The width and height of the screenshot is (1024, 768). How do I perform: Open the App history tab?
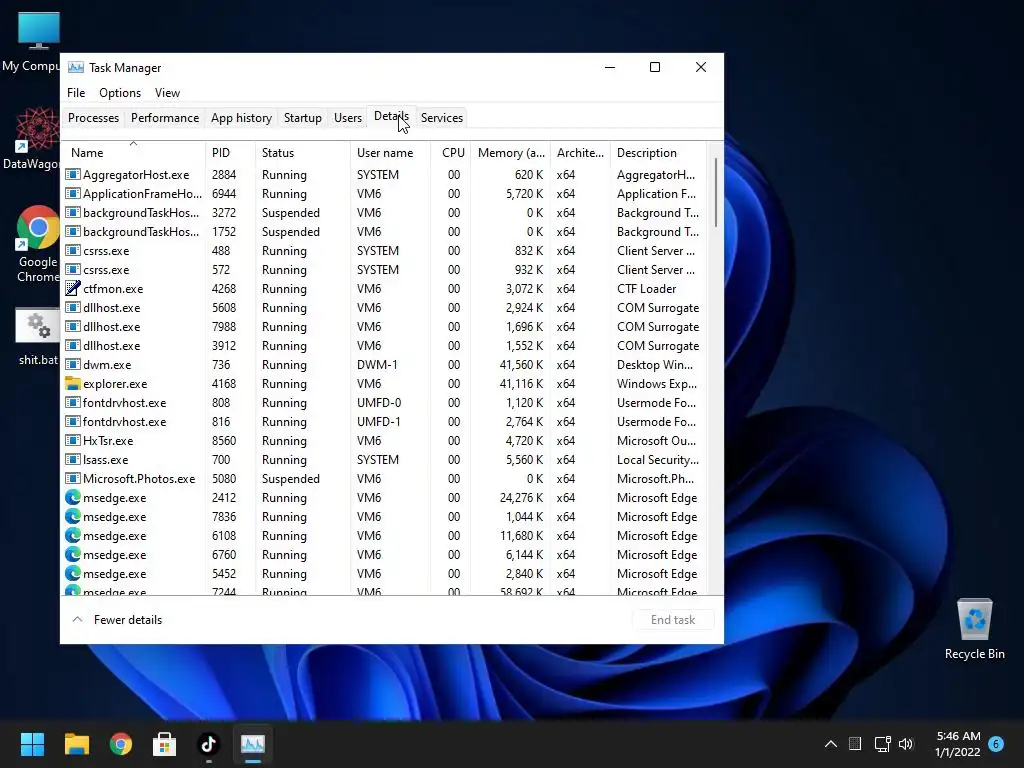241,118
